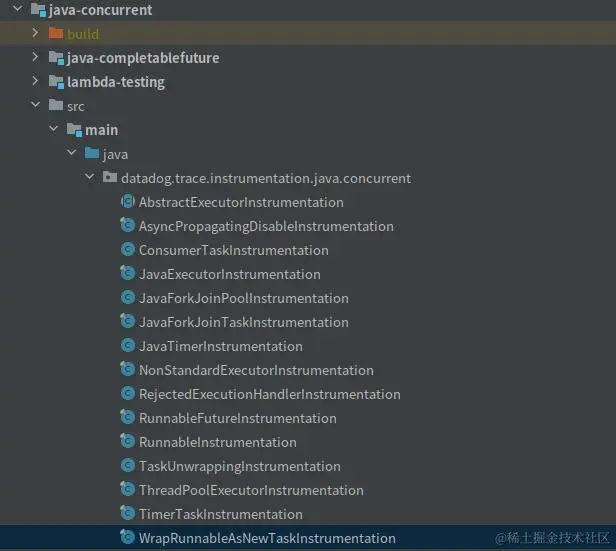Expand the lambda-testing module
The image size is (616, 551).
point(35,81)
